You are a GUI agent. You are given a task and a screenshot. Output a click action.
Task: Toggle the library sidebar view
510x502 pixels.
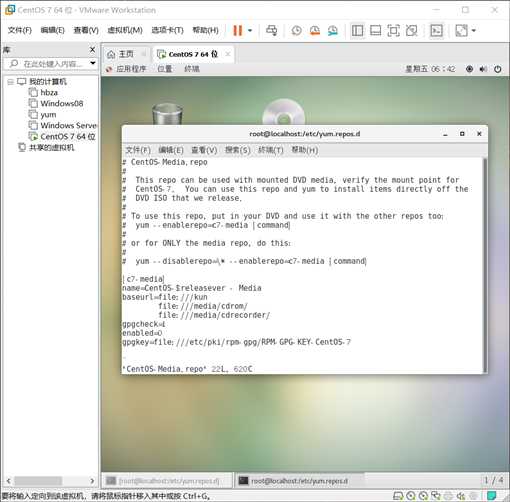click(x=357, y=31)
